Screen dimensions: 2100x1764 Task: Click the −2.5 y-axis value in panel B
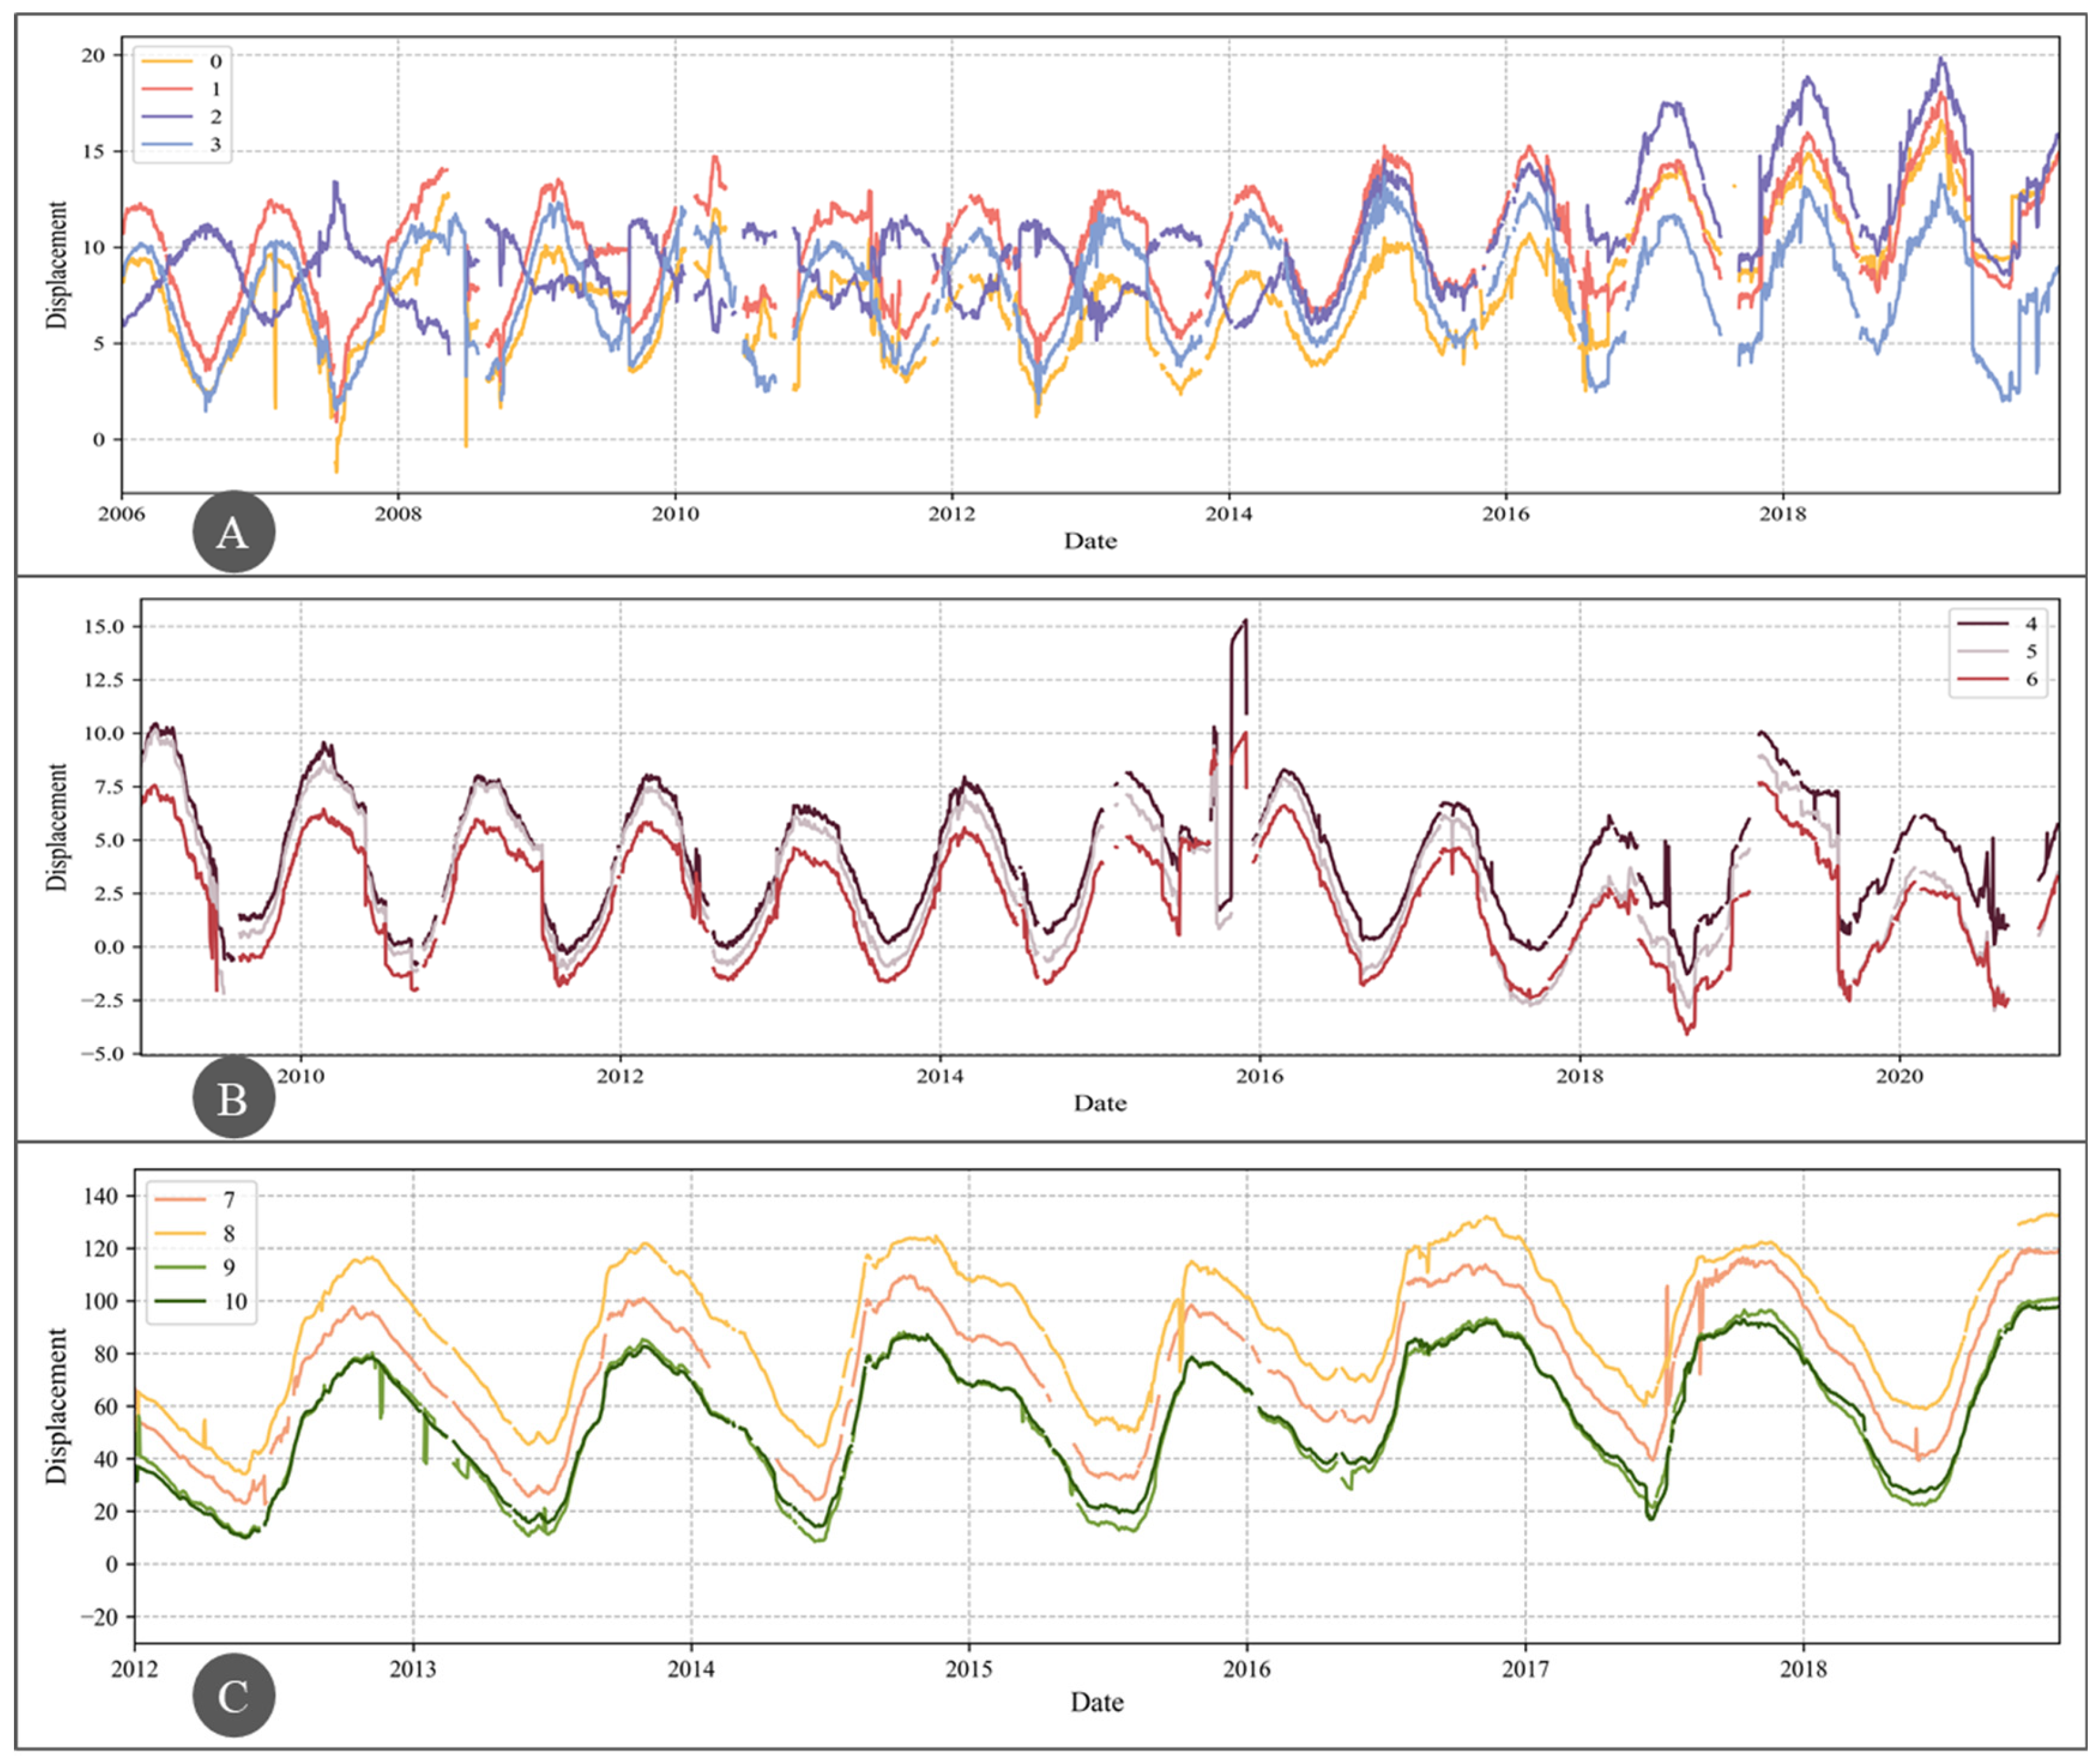(x=101, y=1000)
